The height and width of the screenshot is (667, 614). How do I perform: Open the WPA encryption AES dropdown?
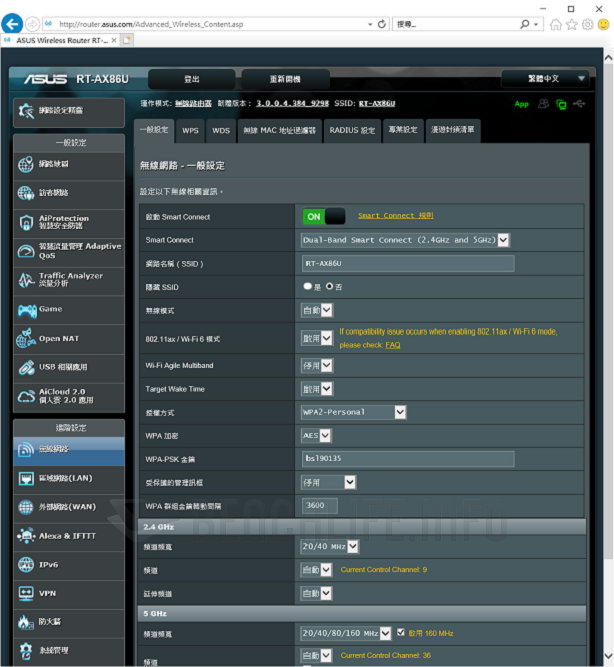pos(316,435)
